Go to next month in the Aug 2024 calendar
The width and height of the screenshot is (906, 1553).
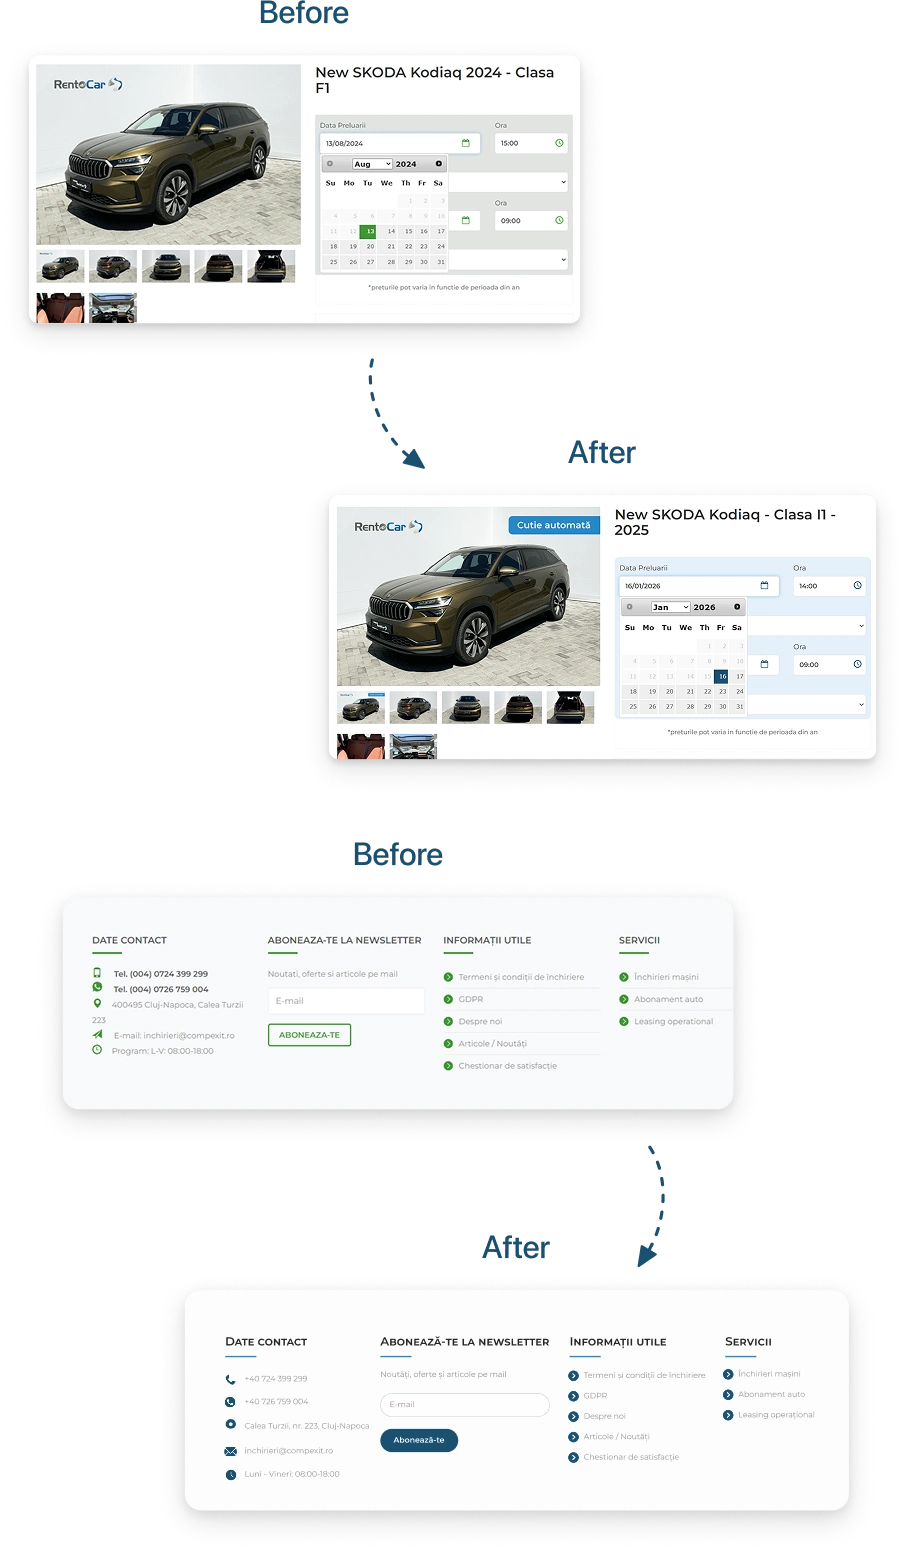438,164
